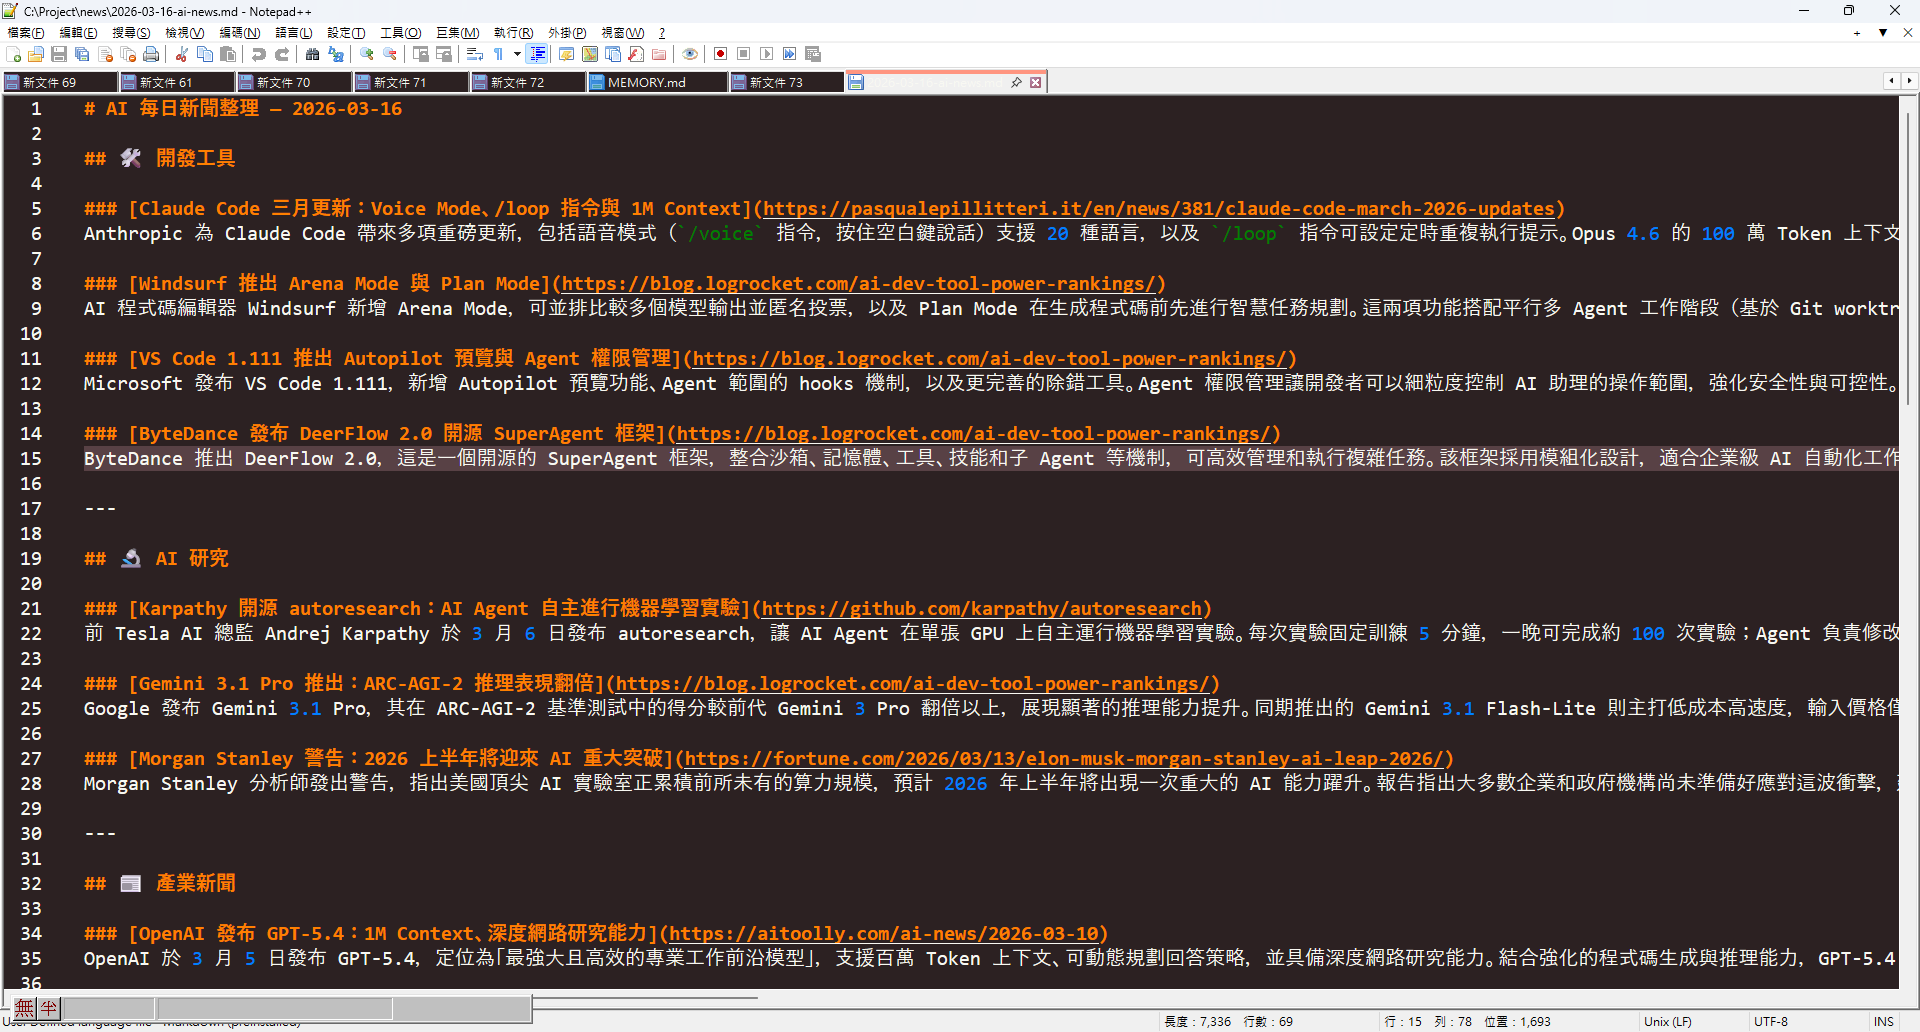Open logrocket link on Windsurf line
This screenshot has height=1032, width=1920.
tap(860, 284)
